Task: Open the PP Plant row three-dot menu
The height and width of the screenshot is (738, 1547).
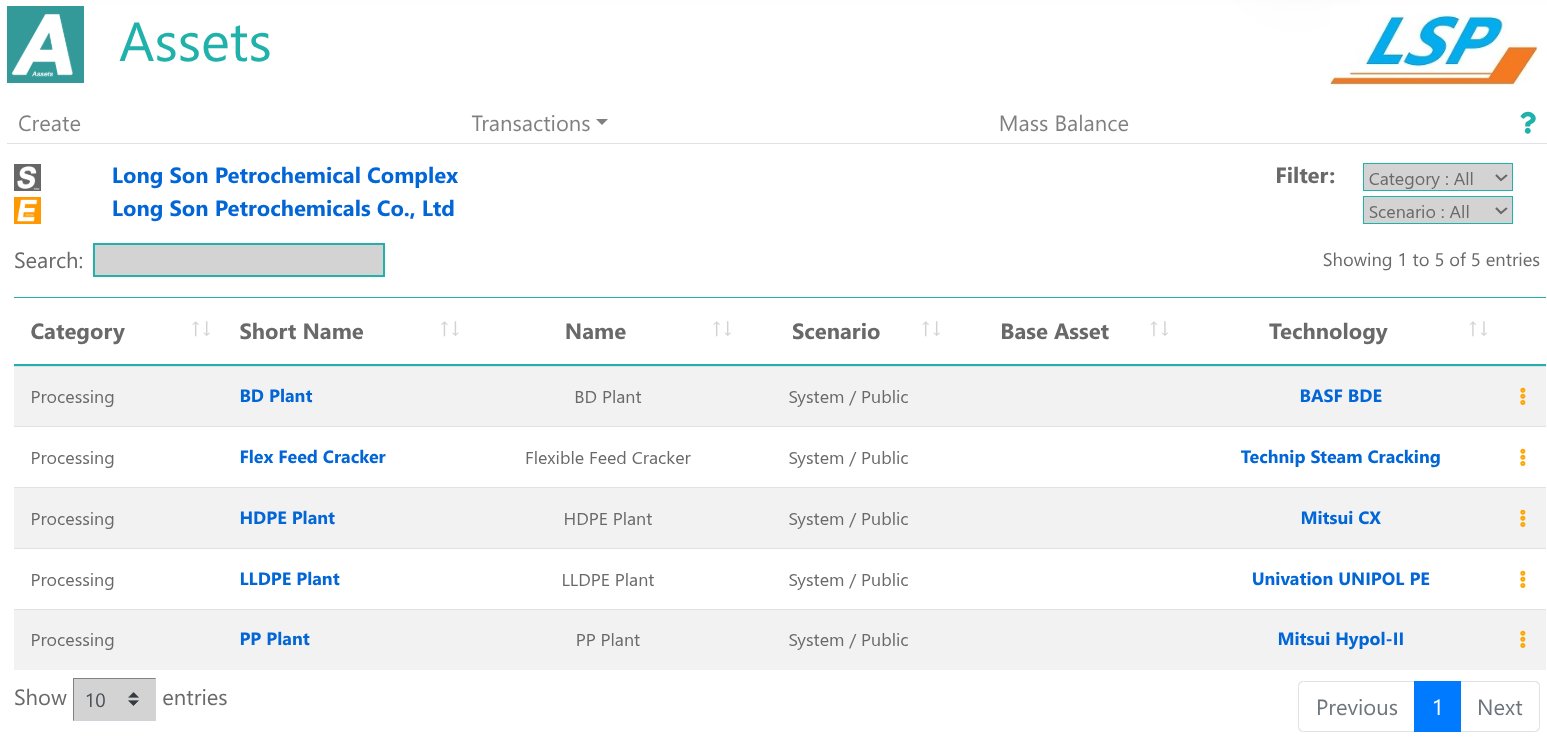Action: click(1522, 640)
